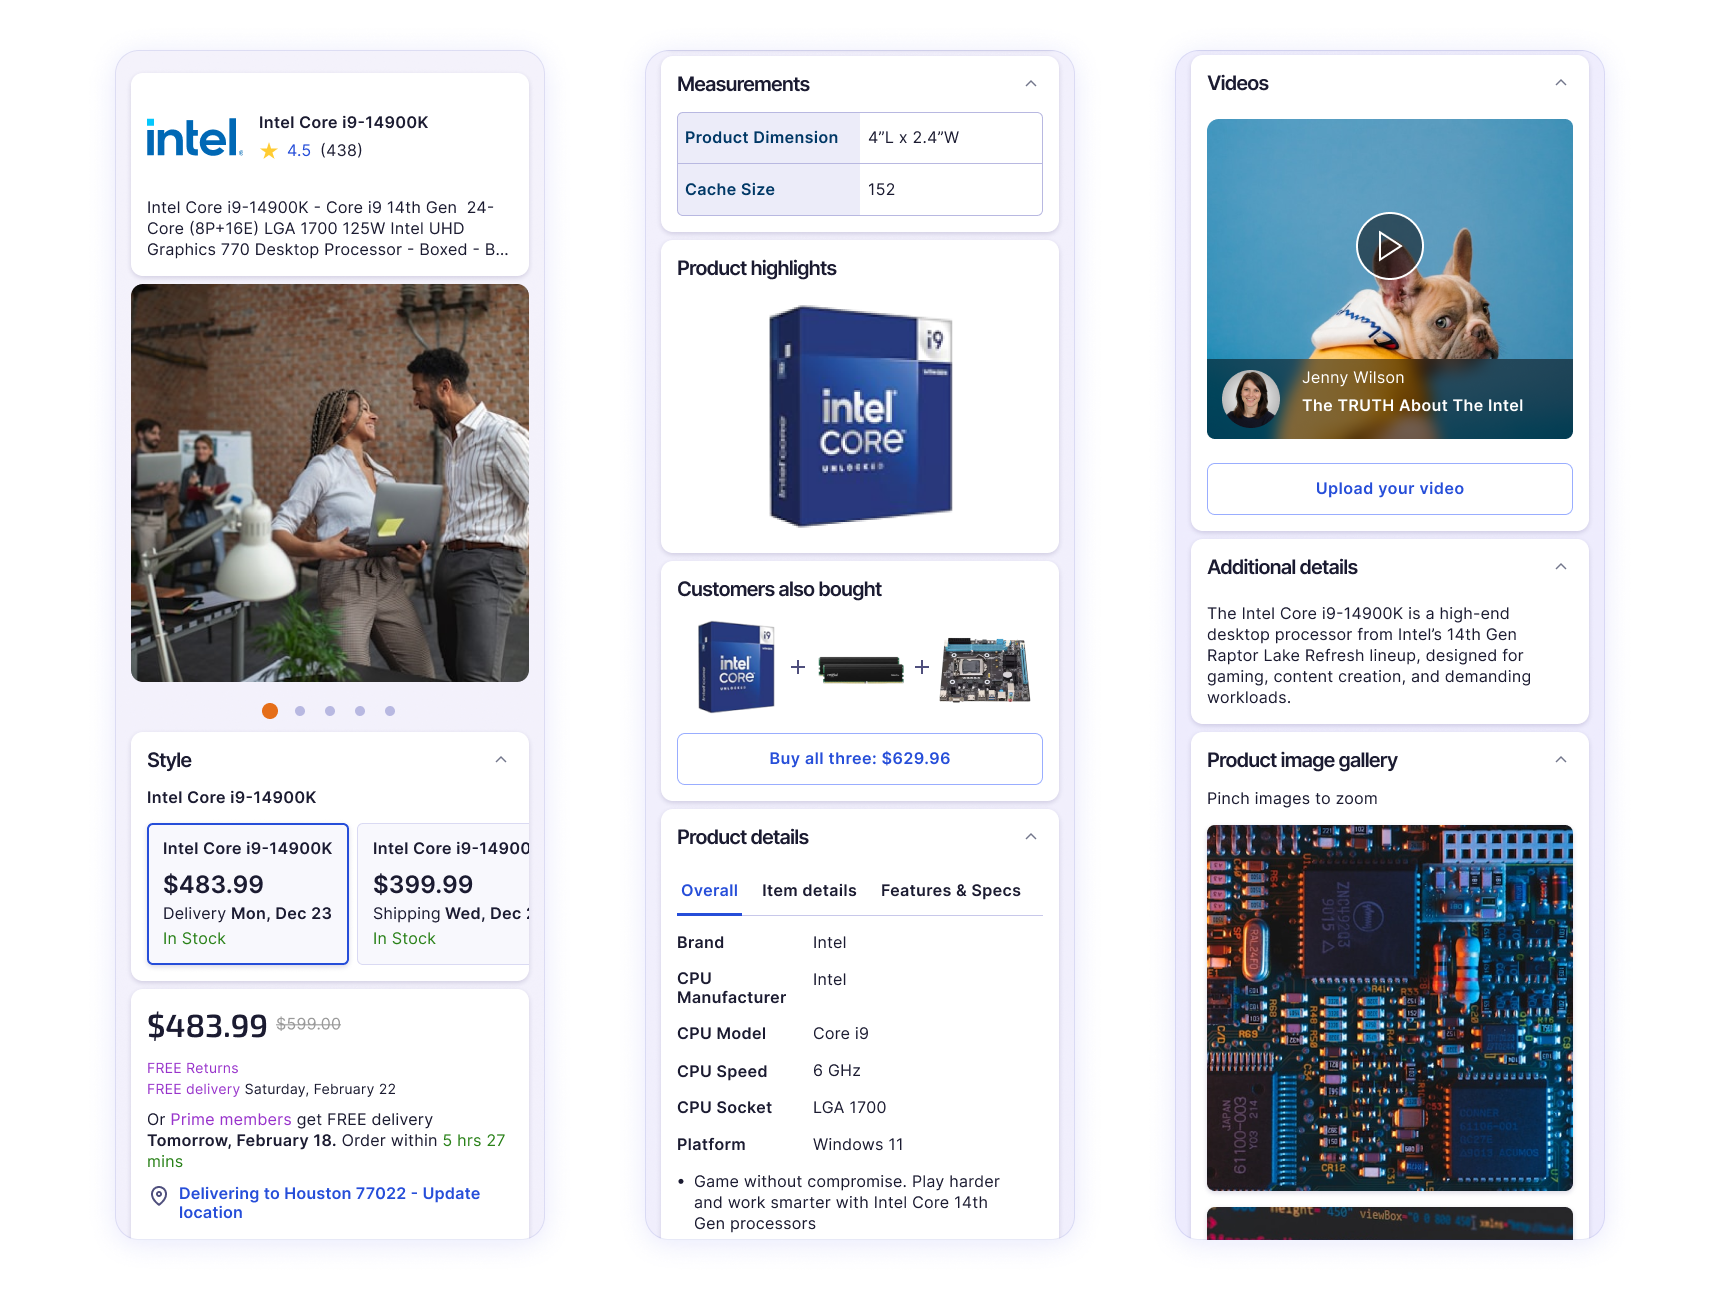This screenshot has width=1720, height=1290.
Task: Click the CPU Speed 6 GHz value
Action: click(837, 1071)
